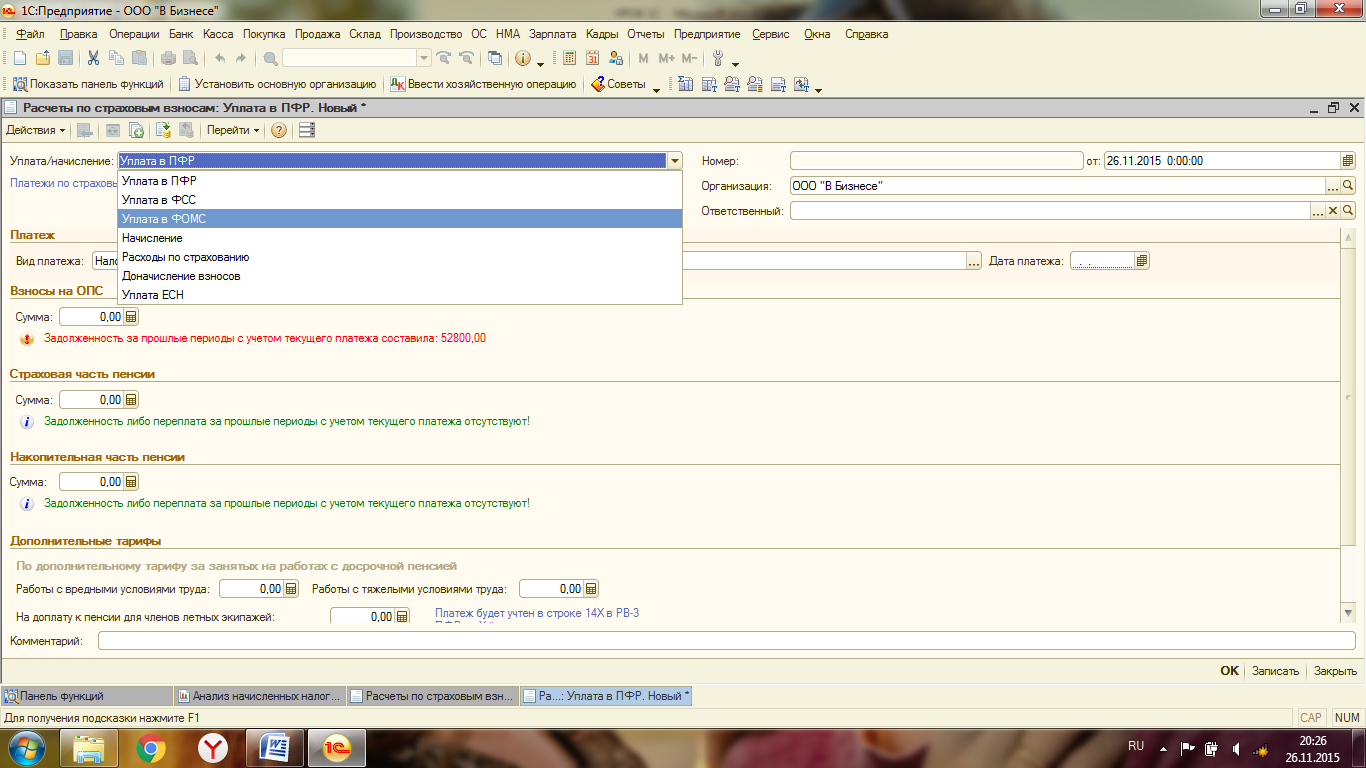Click the Print icon in main toolbar

(169, 58)
